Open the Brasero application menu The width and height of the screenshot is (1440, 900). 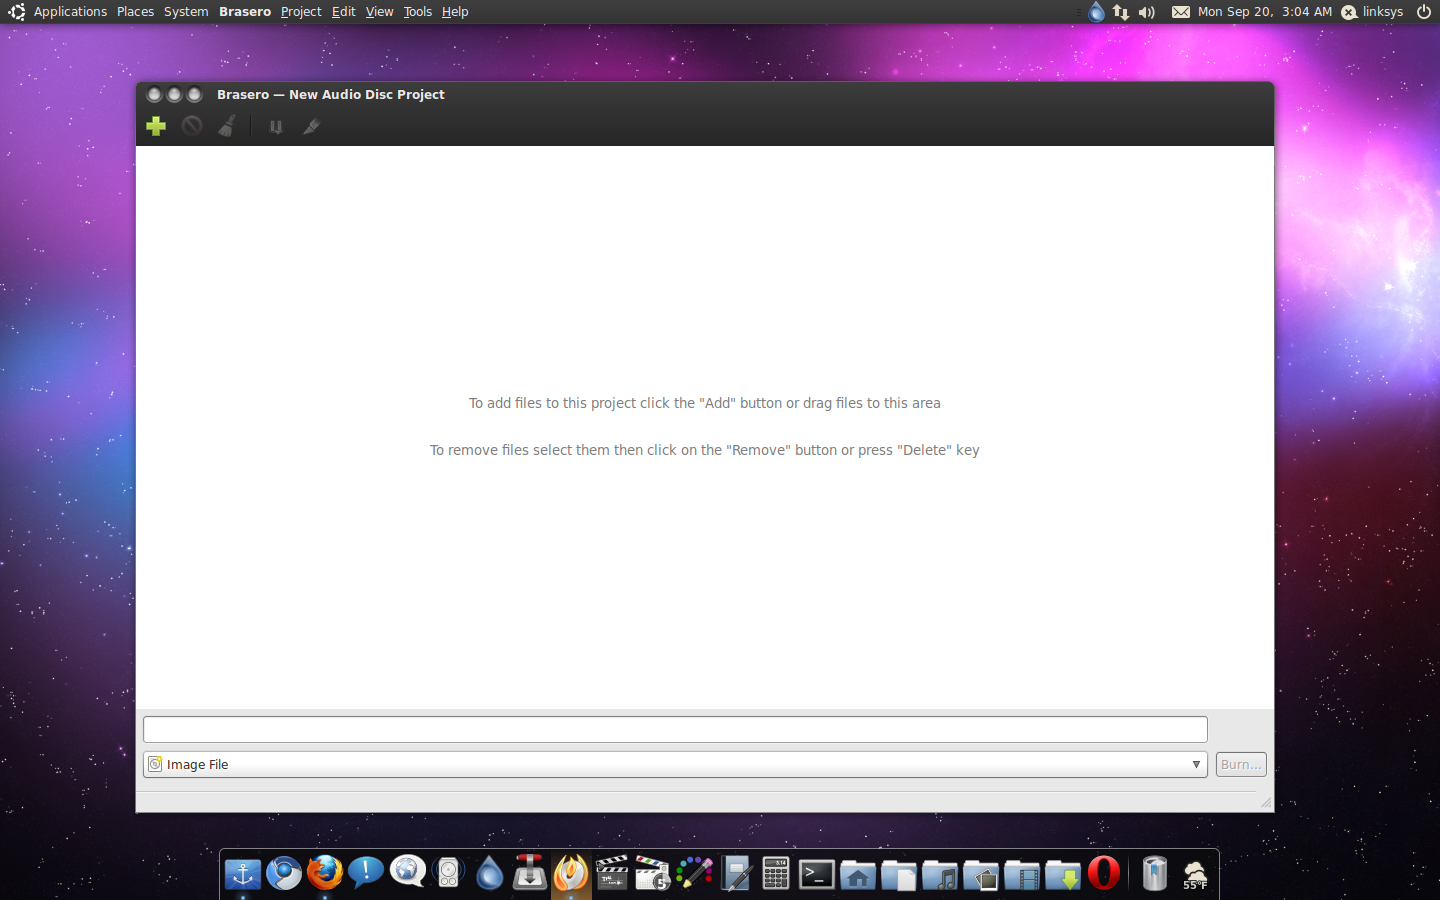pyautogui.click(x=245, y=12)
